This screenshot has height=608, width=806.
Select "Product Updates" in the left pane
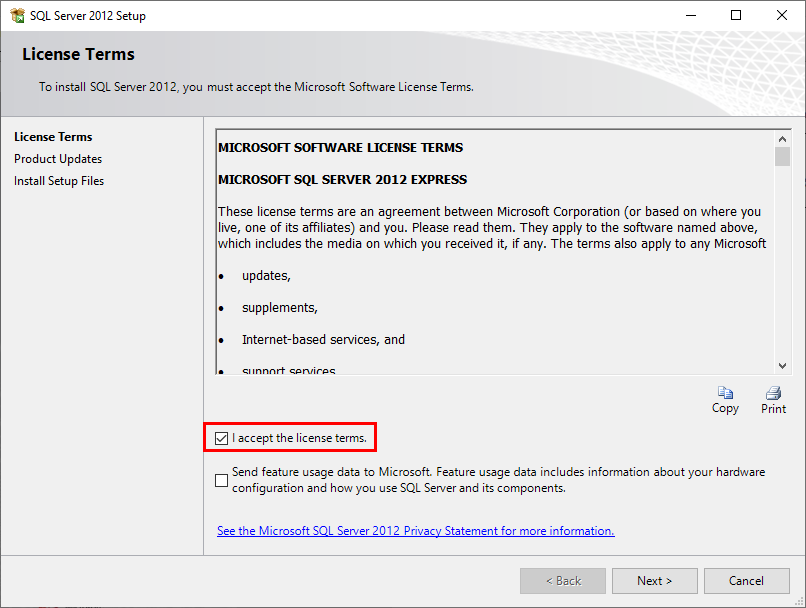[x=57, y=158]
